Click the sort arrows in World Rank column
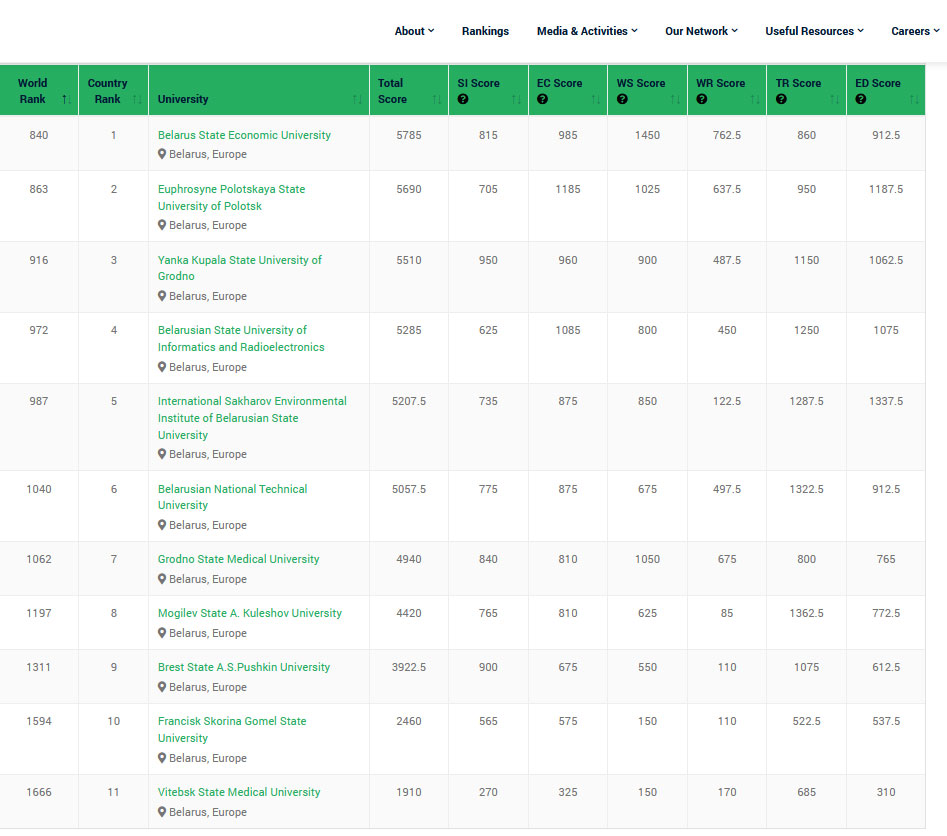Screen dimensions: 947x836 [66, 99]
